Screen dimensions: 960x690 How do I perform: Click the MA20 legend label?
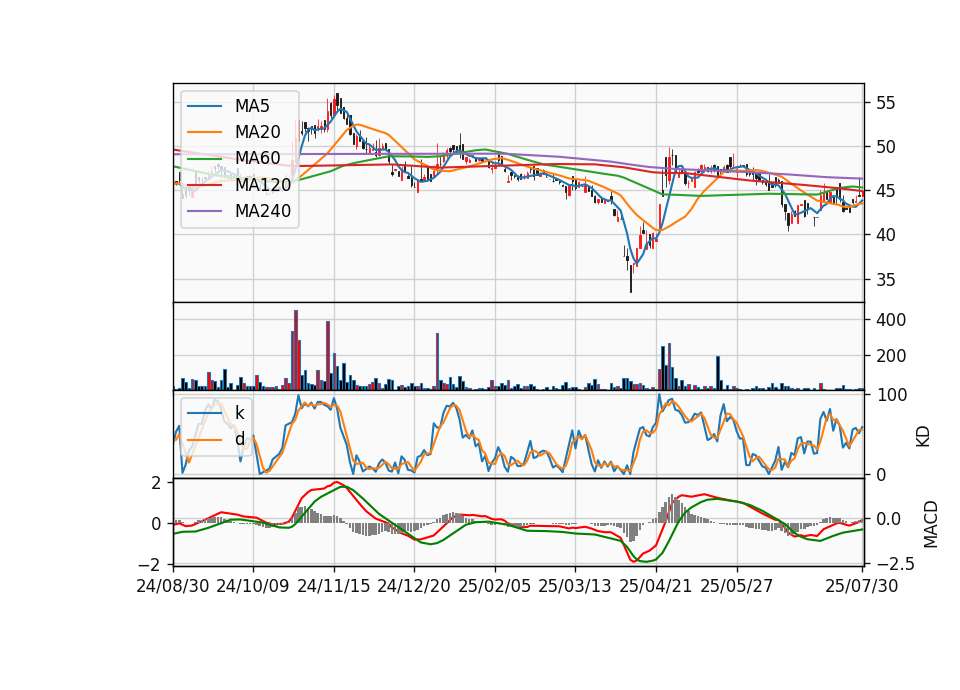pos(257,132)
